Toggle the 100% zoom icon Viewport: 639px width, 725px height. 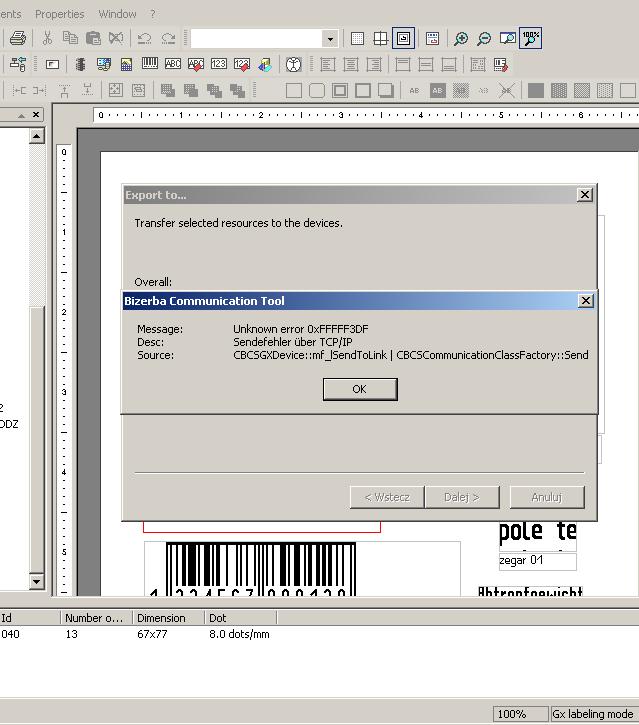point(531,38)
